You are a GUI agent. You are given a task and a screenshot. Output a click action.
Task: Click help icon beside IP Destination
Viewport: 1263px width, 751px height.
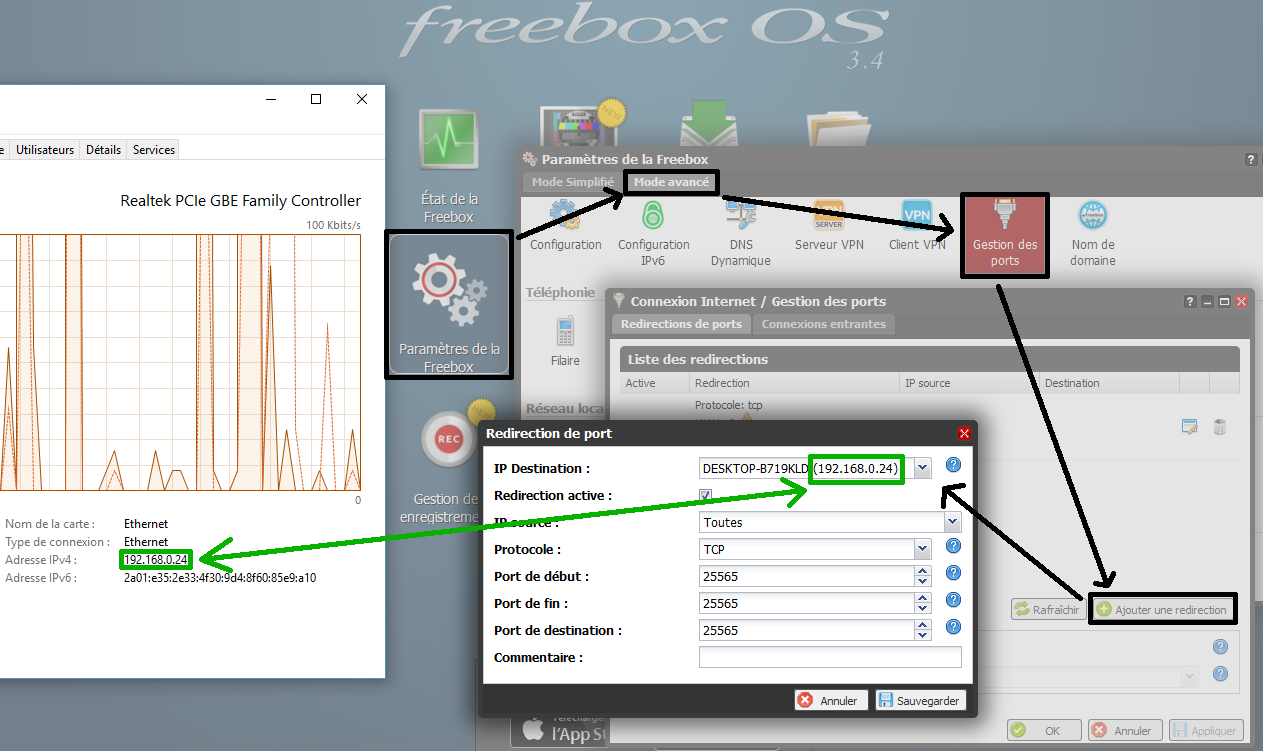(953, 465)
